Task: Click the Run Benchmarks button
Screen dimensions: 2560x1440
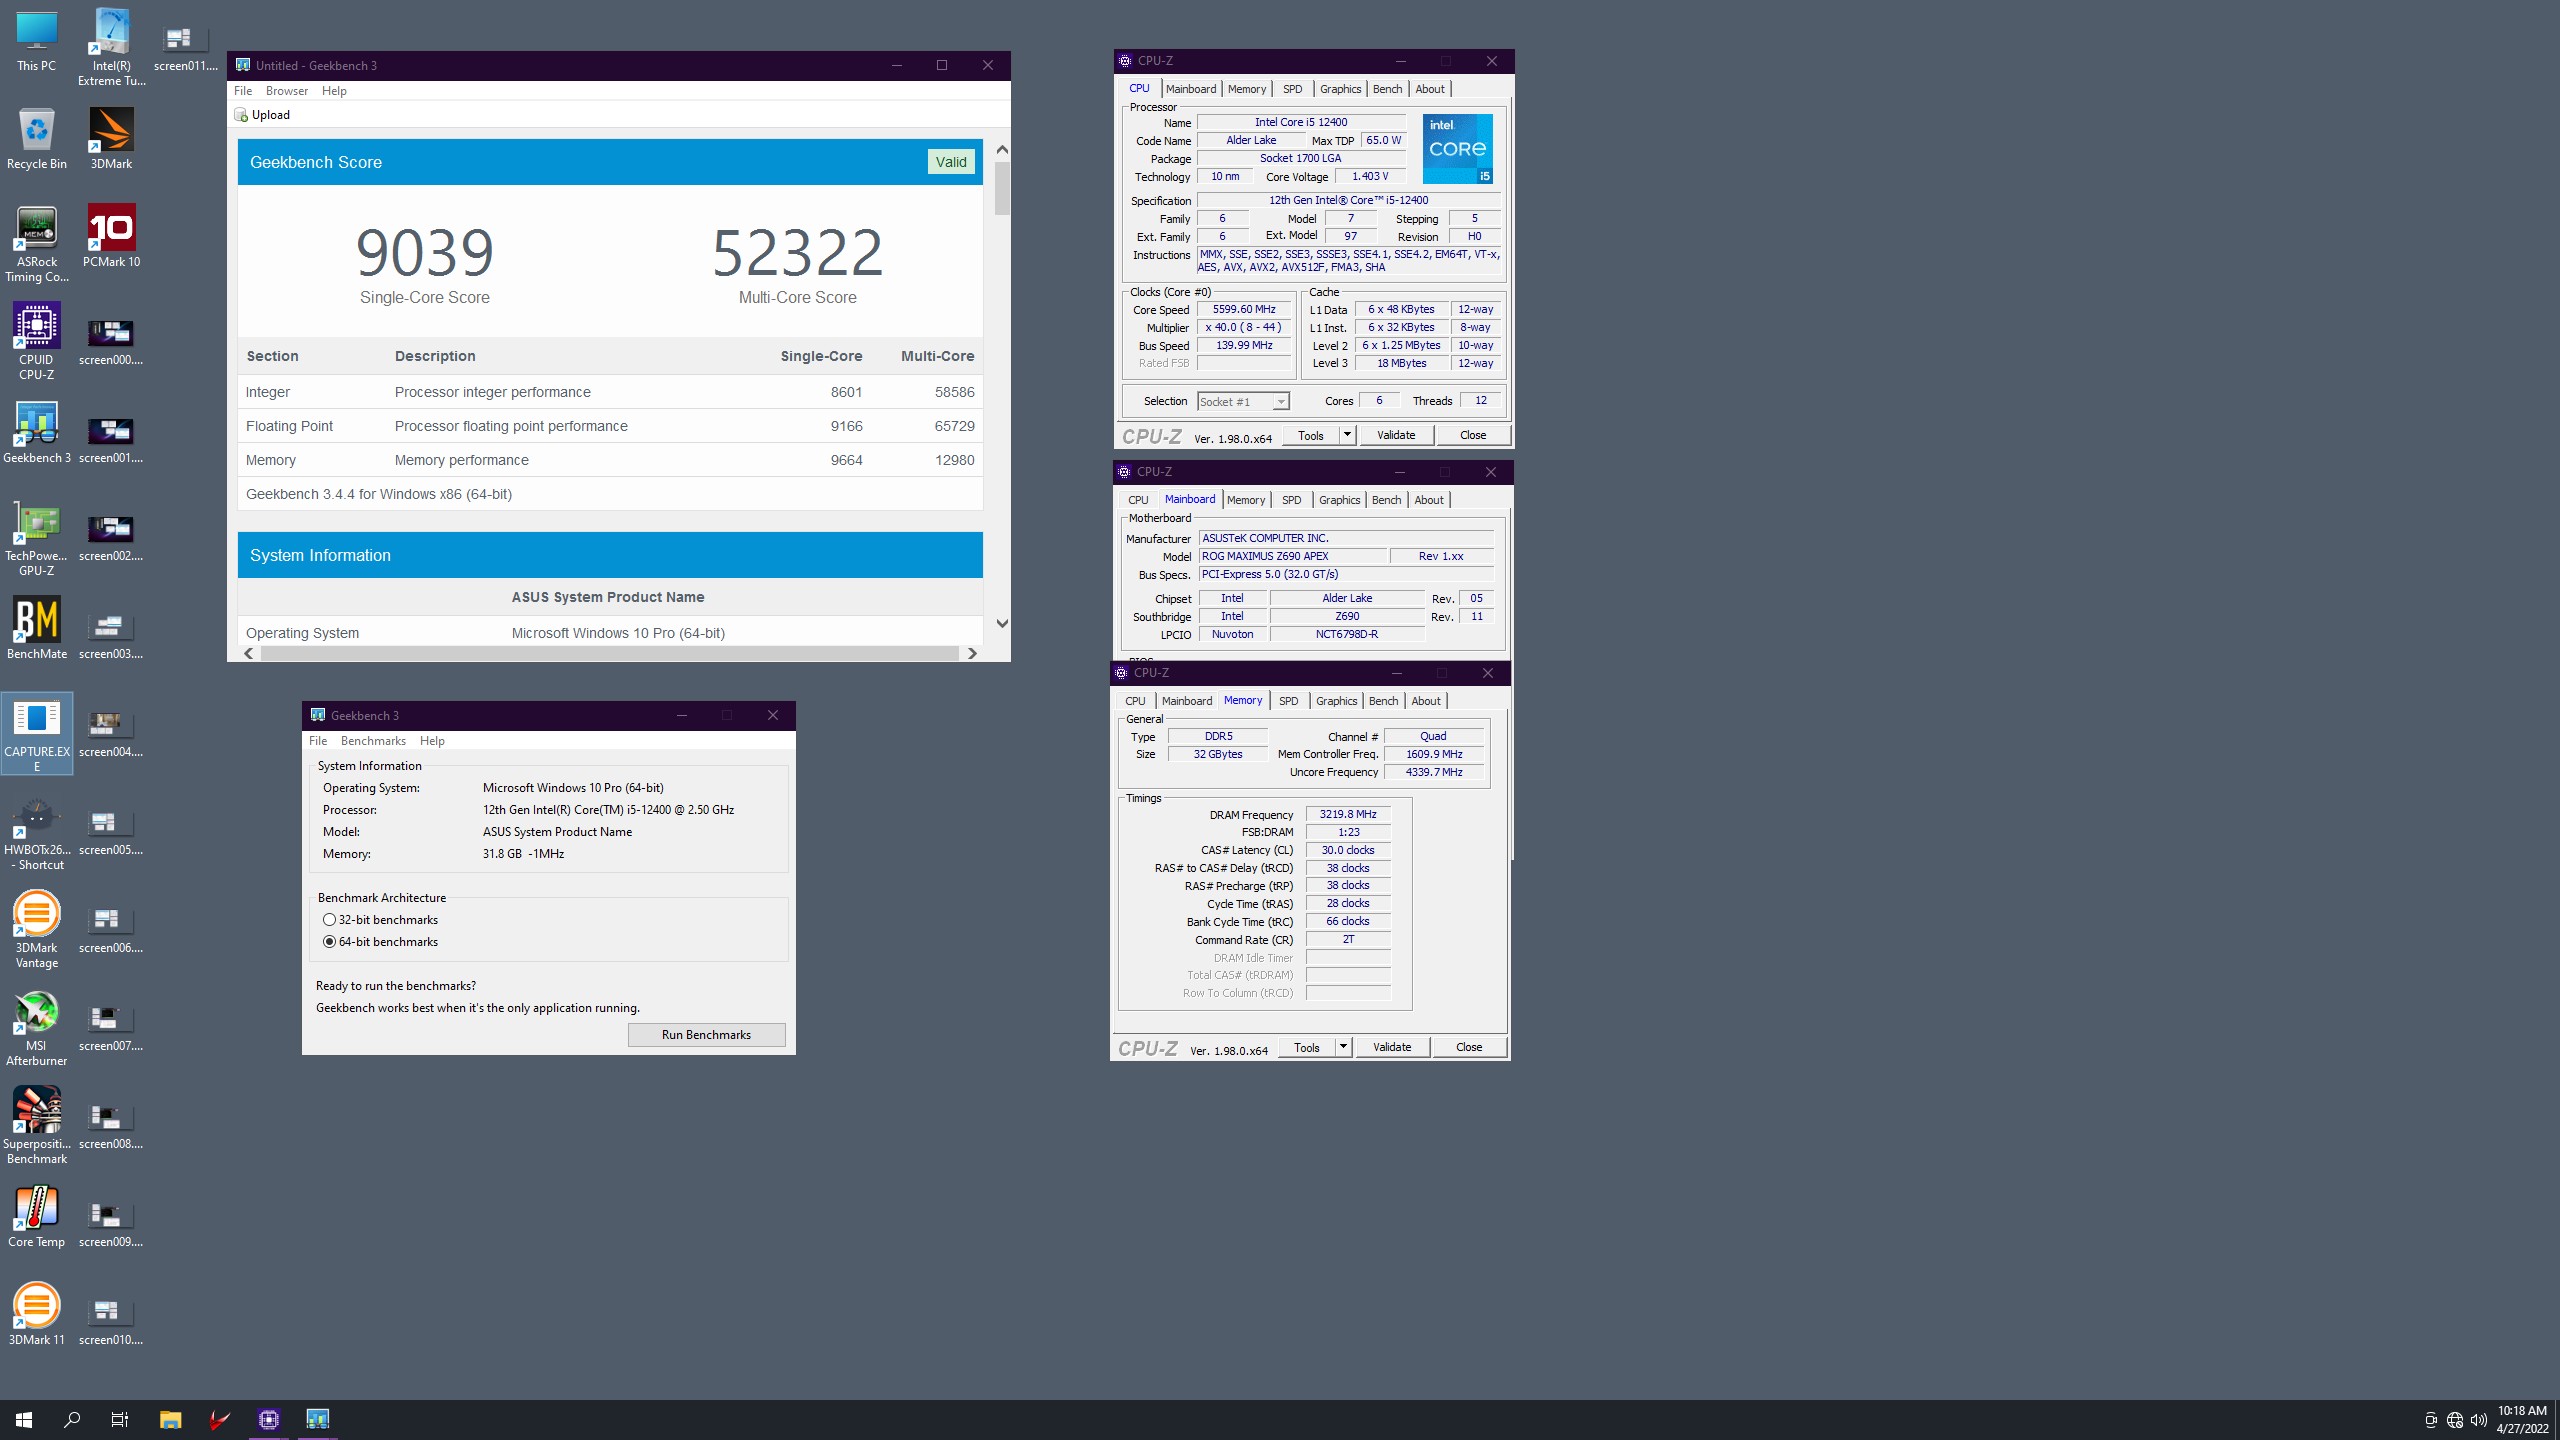Action: pos(706,1035)
